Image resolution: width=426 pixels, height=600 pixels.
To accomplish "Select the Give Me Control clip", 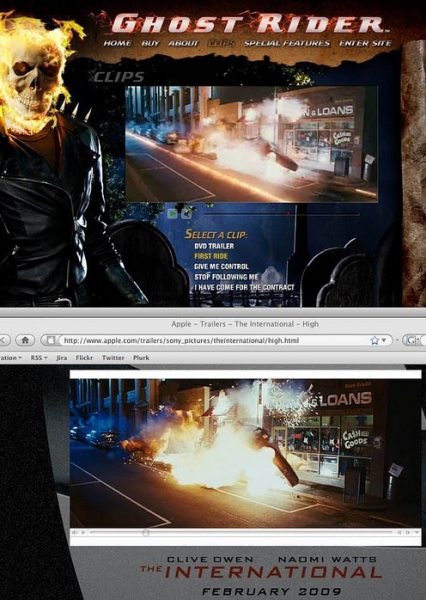I will click(x=221, y=266).
